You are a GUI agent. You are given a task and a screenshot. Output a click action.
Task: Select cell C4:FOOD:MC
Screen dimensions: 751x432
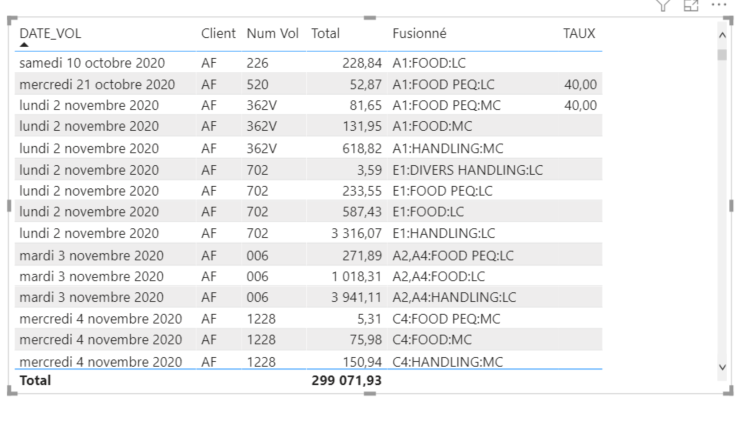click(x=432, y=340)
